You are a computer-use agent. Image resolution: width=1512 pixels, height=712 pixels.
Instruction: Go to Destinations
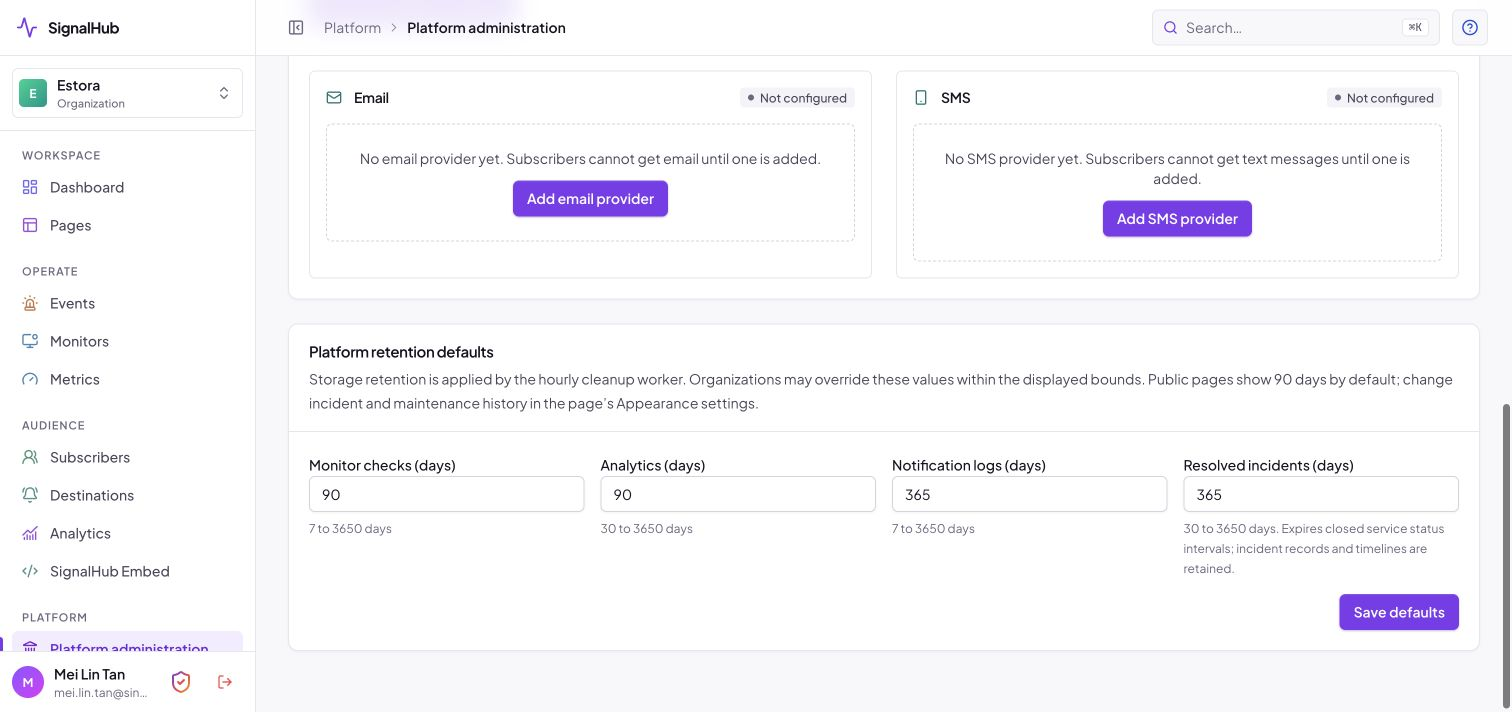pos(127,495)
